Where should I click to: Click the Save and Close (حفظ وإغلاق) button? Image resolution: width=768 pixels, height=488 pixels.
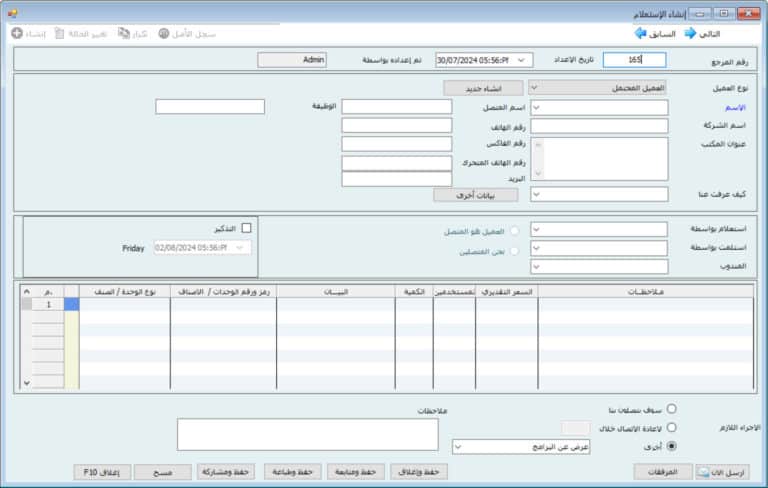tap(418, 471)
